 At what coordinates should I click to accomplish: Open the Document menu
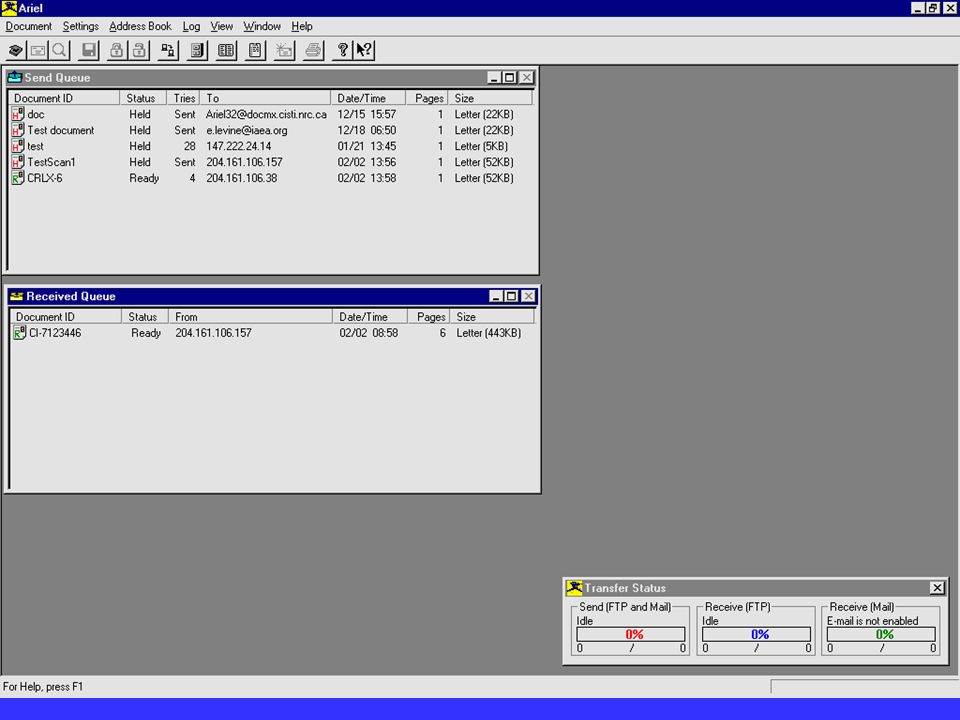click(29, 26)
